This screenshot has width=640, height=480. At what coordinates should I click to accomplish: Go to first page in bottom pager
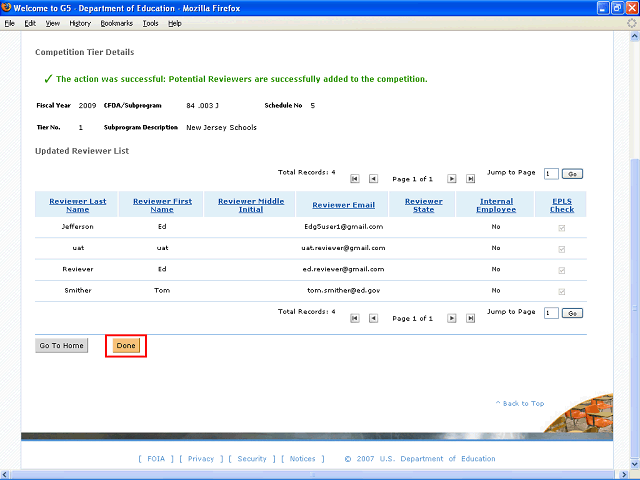(355, 318)
